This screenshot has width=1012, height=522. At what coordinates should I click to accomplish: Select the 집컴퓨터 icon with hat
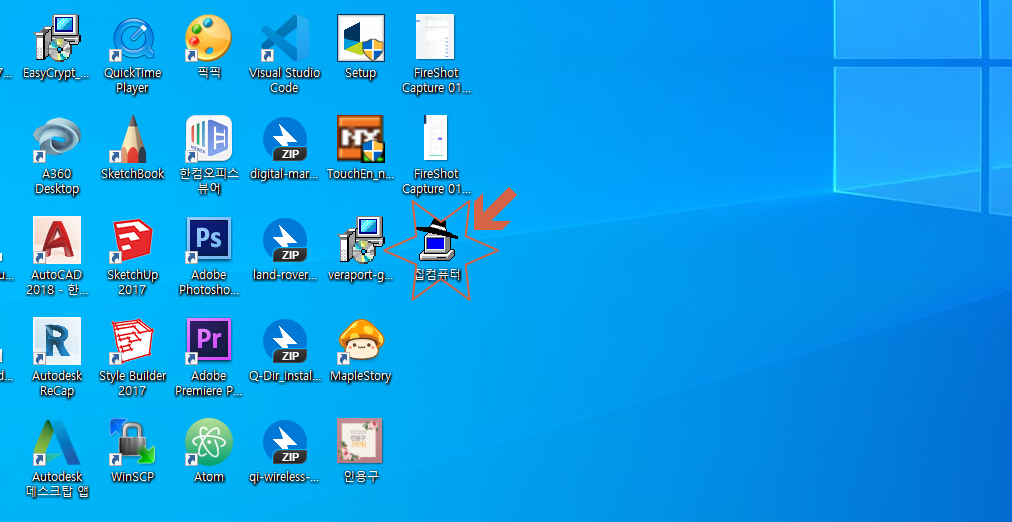coord(437,240)
